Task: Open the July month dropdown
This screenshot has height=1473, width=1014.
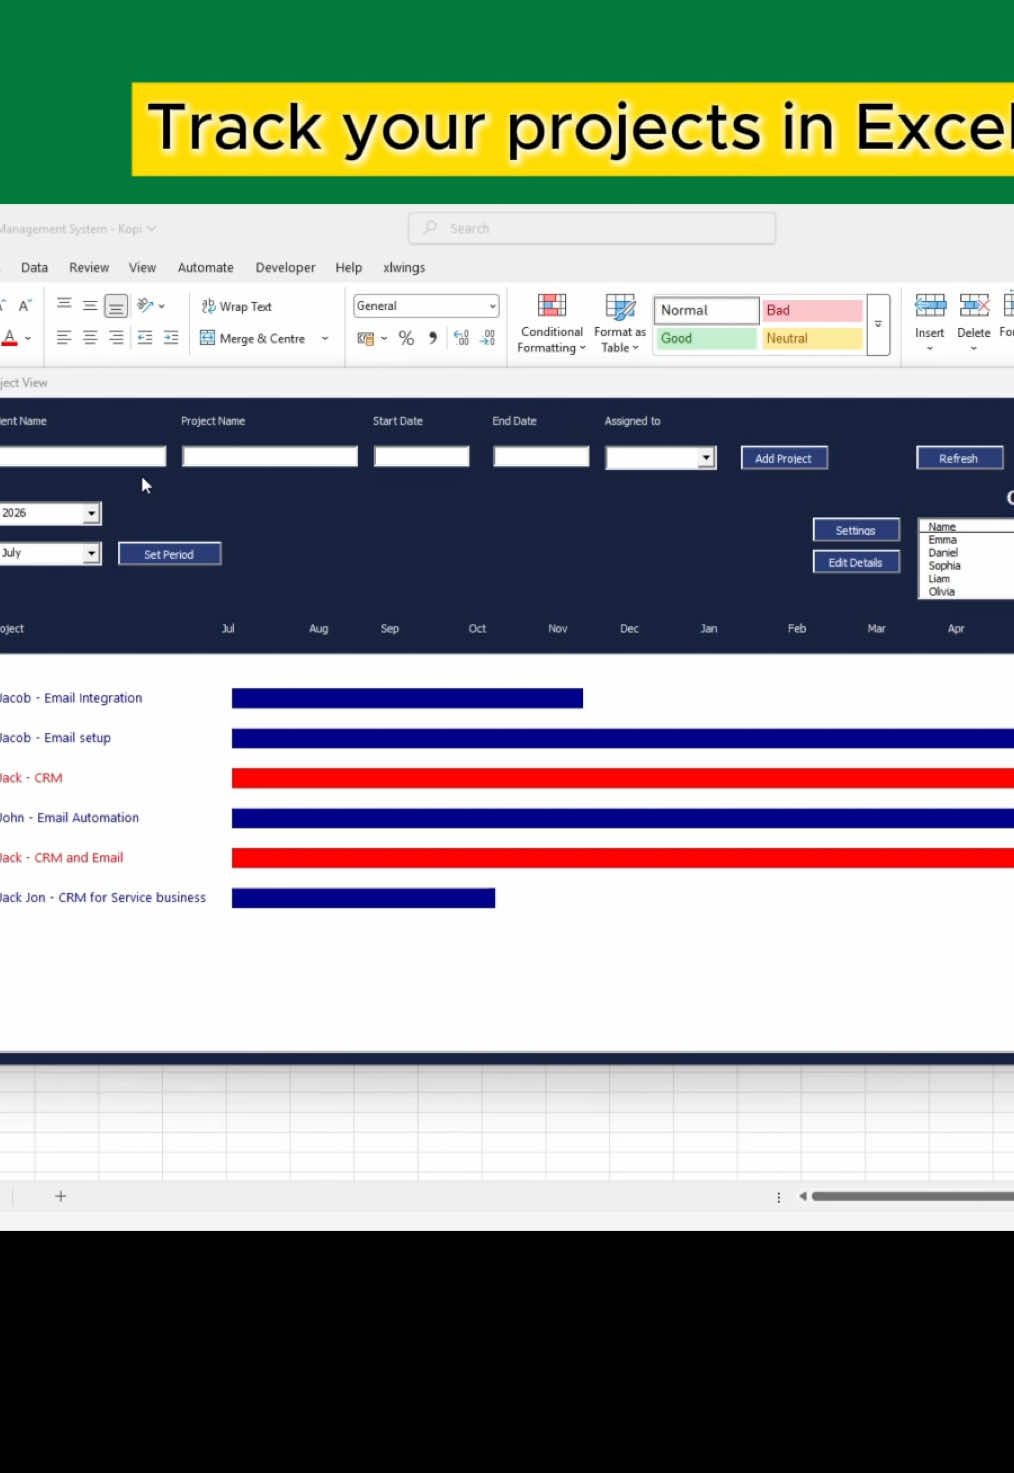Action: coord(91,553)
